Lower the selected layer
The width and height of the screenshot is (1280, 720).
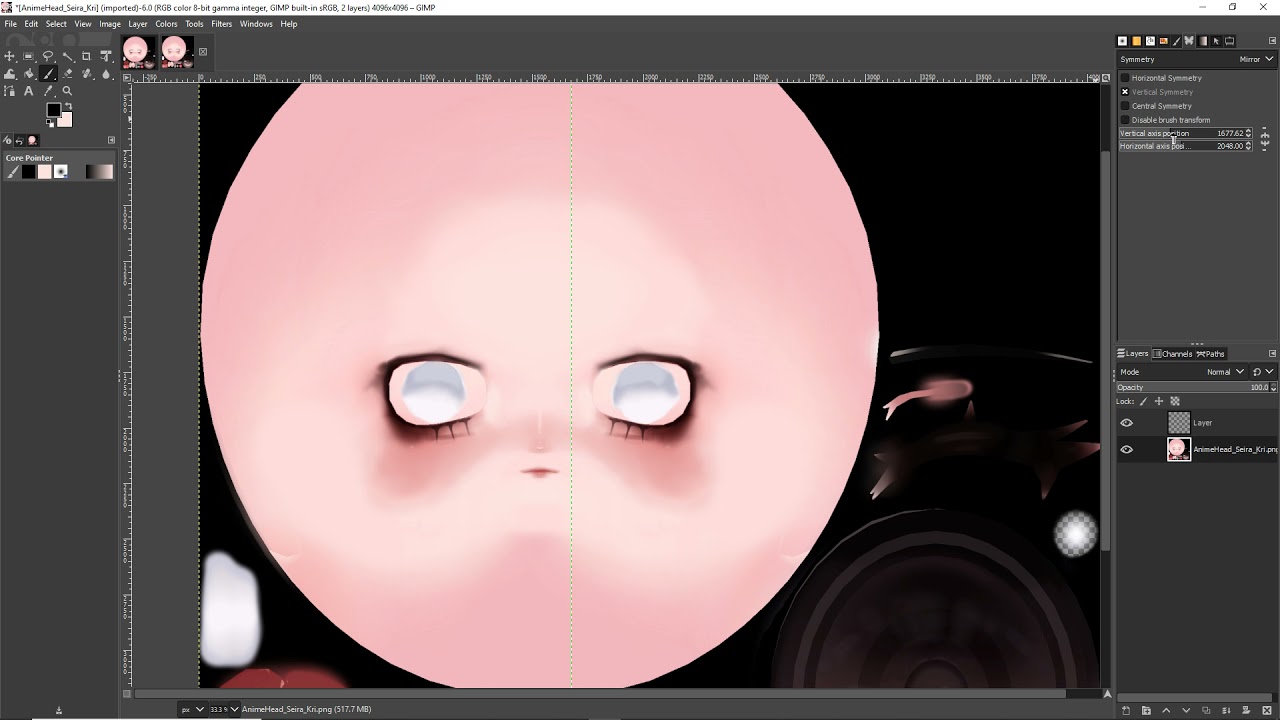(x=1186, y=710)
